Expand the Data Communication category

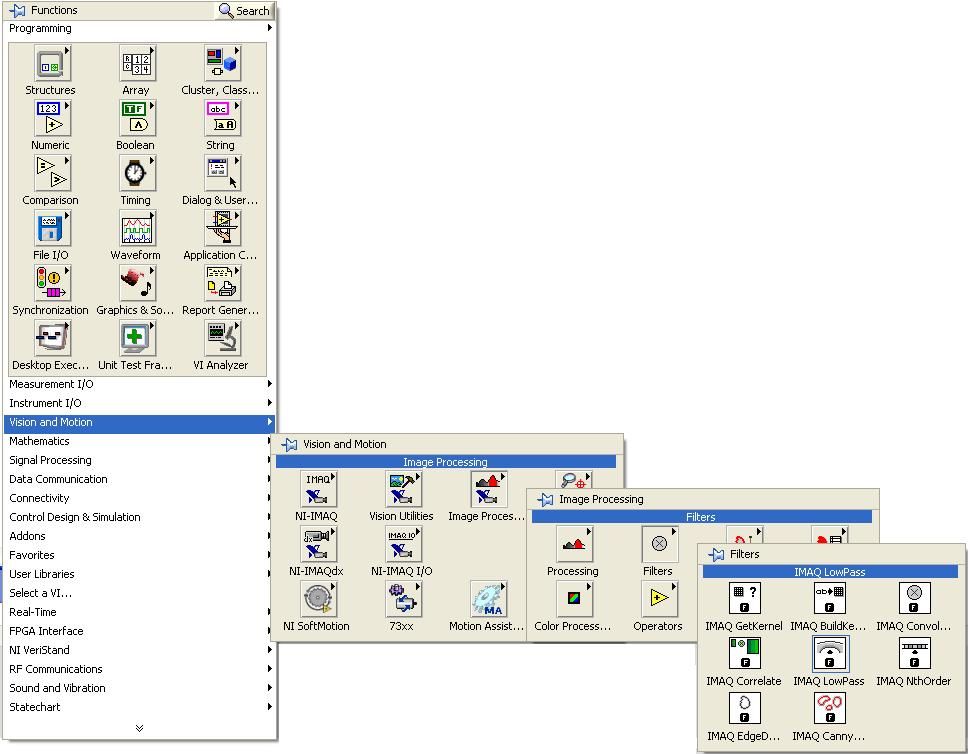139,479
